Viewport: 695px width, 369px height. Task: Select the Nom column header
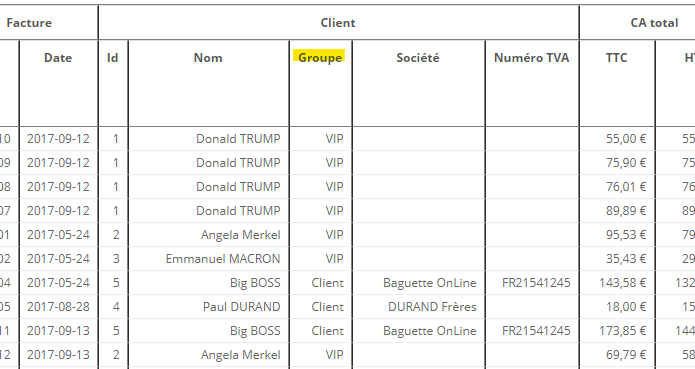click(208, 58)
